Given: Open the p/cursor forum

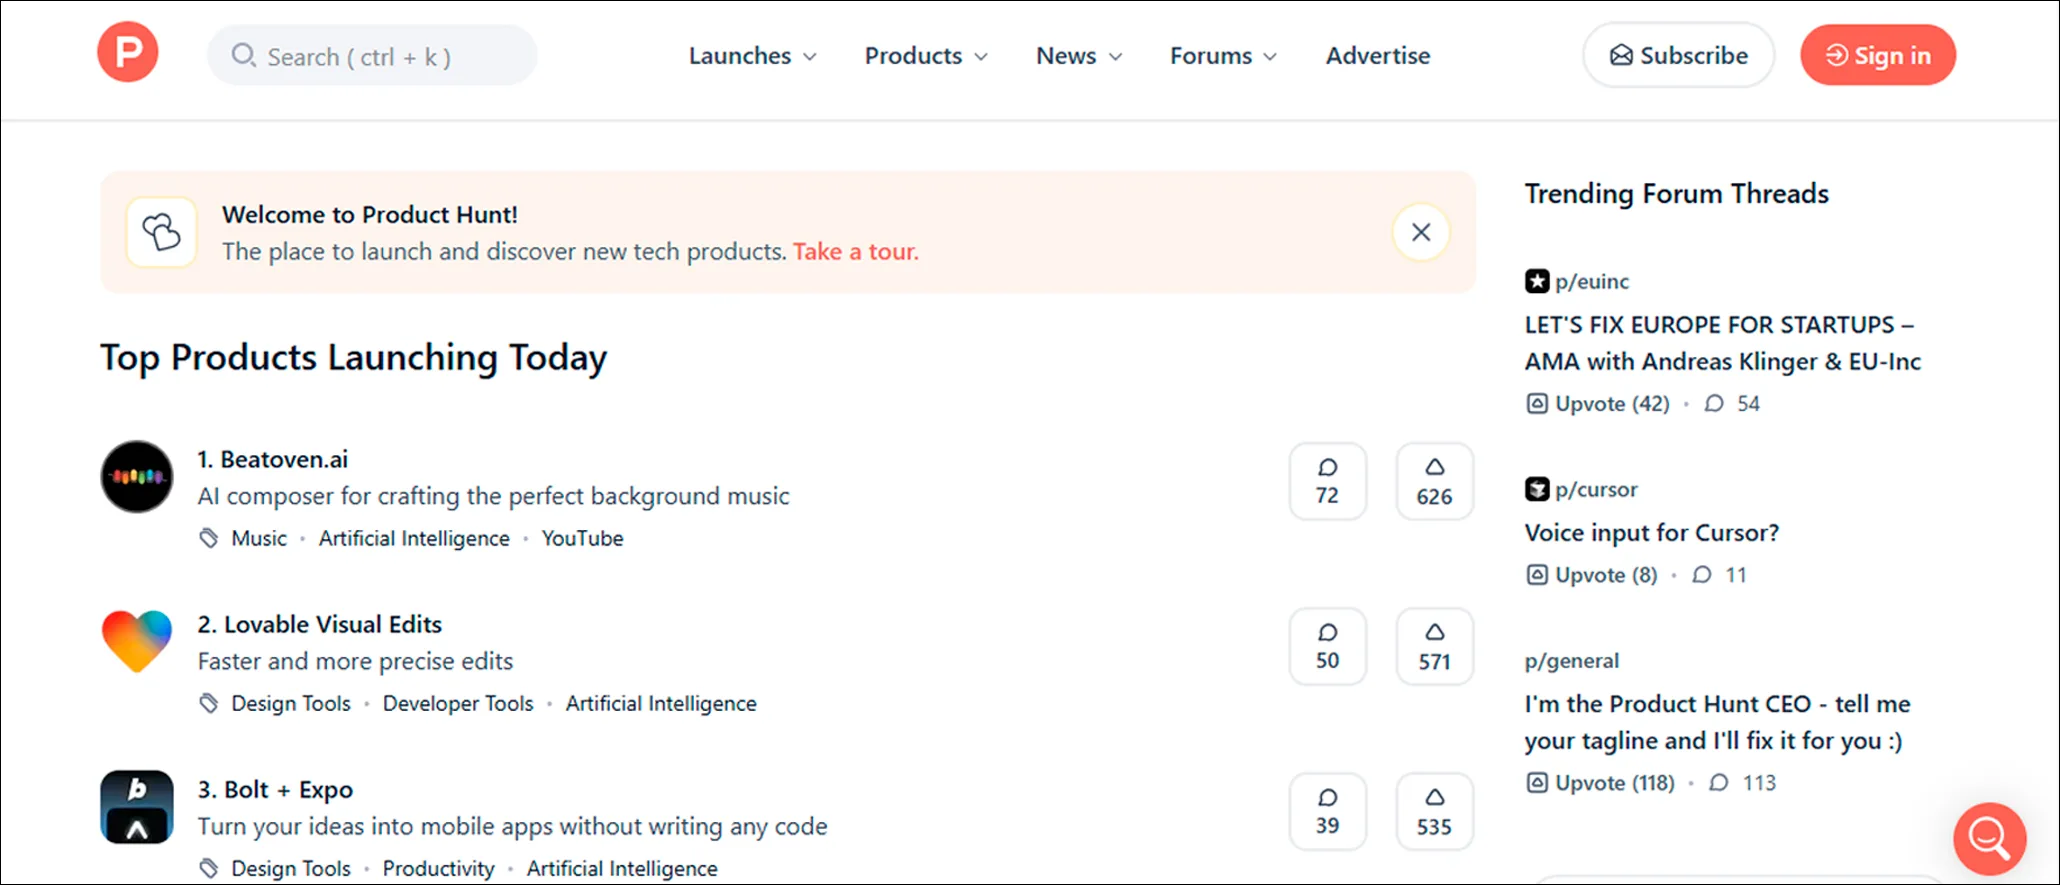Looking at the screenshot, I should coord(1596,489).
